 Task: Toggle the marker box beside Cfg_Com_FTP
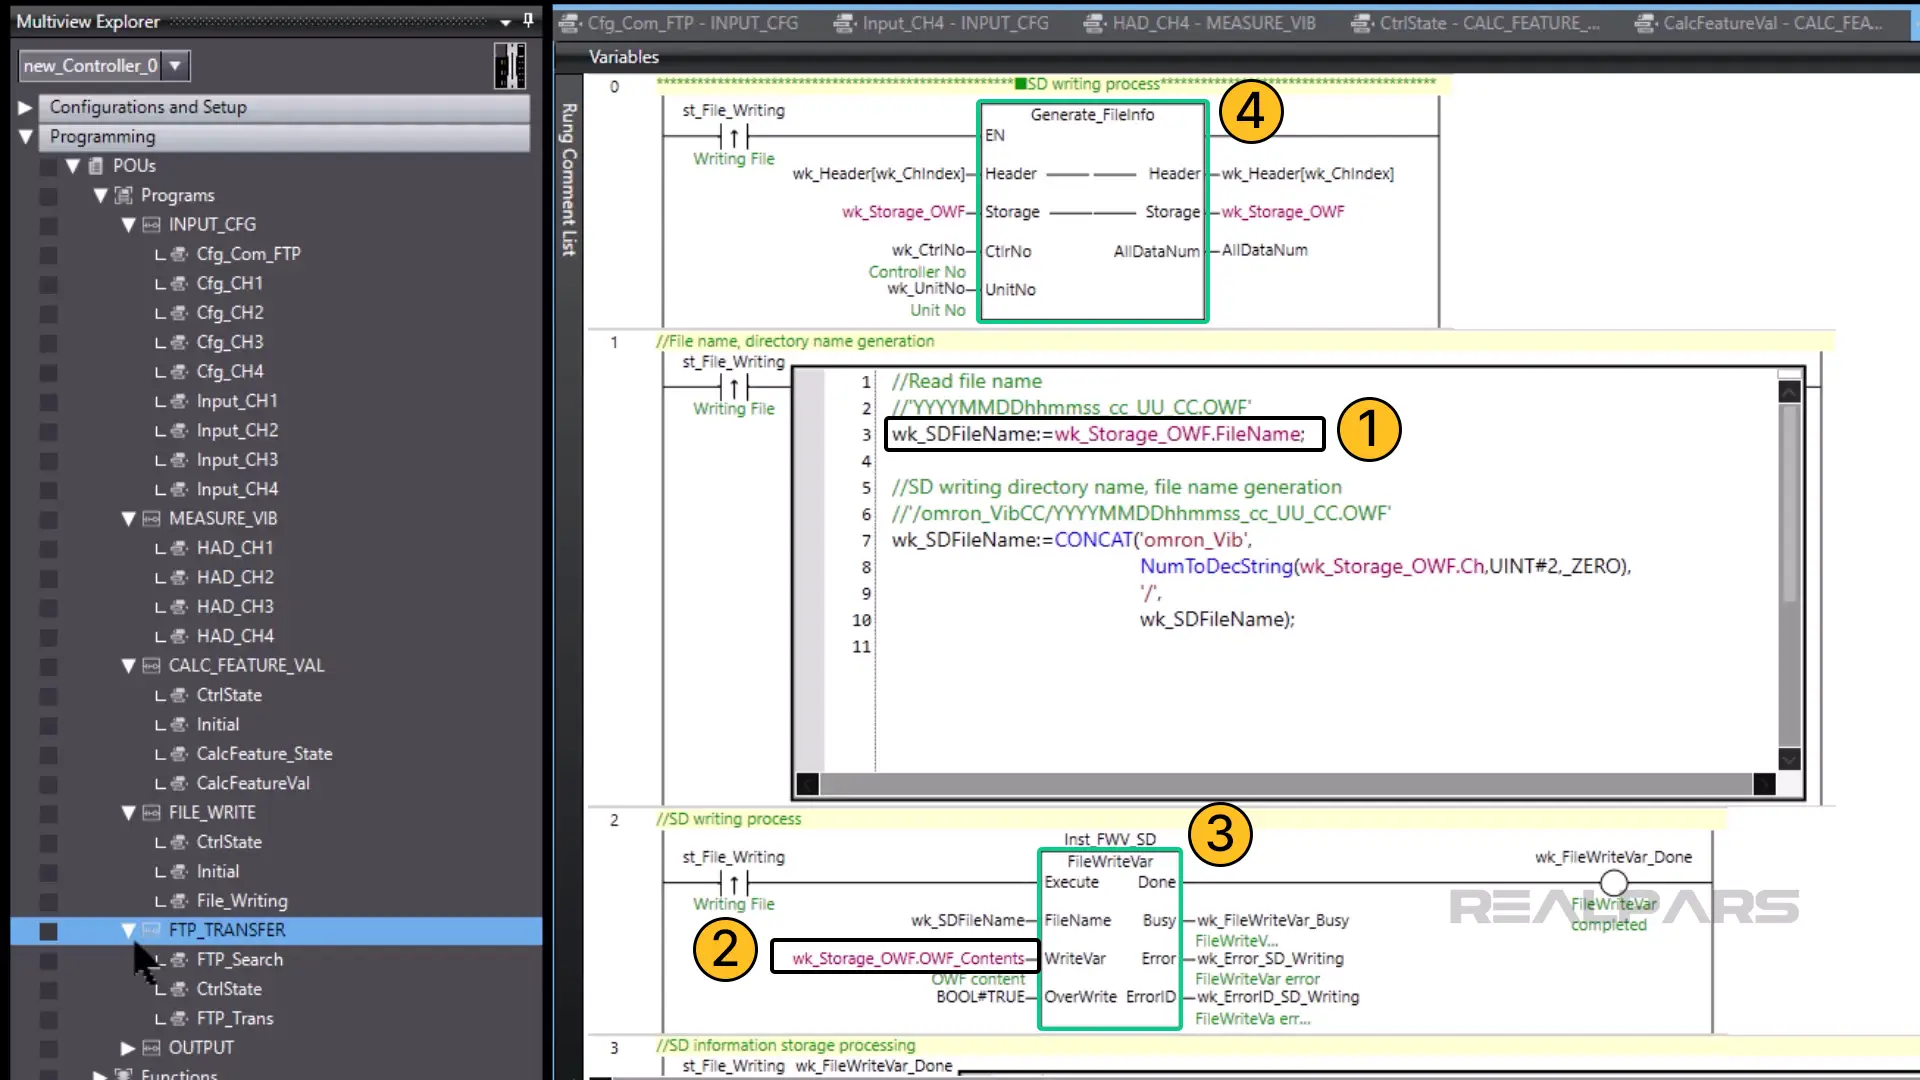(x=48, y=255)
